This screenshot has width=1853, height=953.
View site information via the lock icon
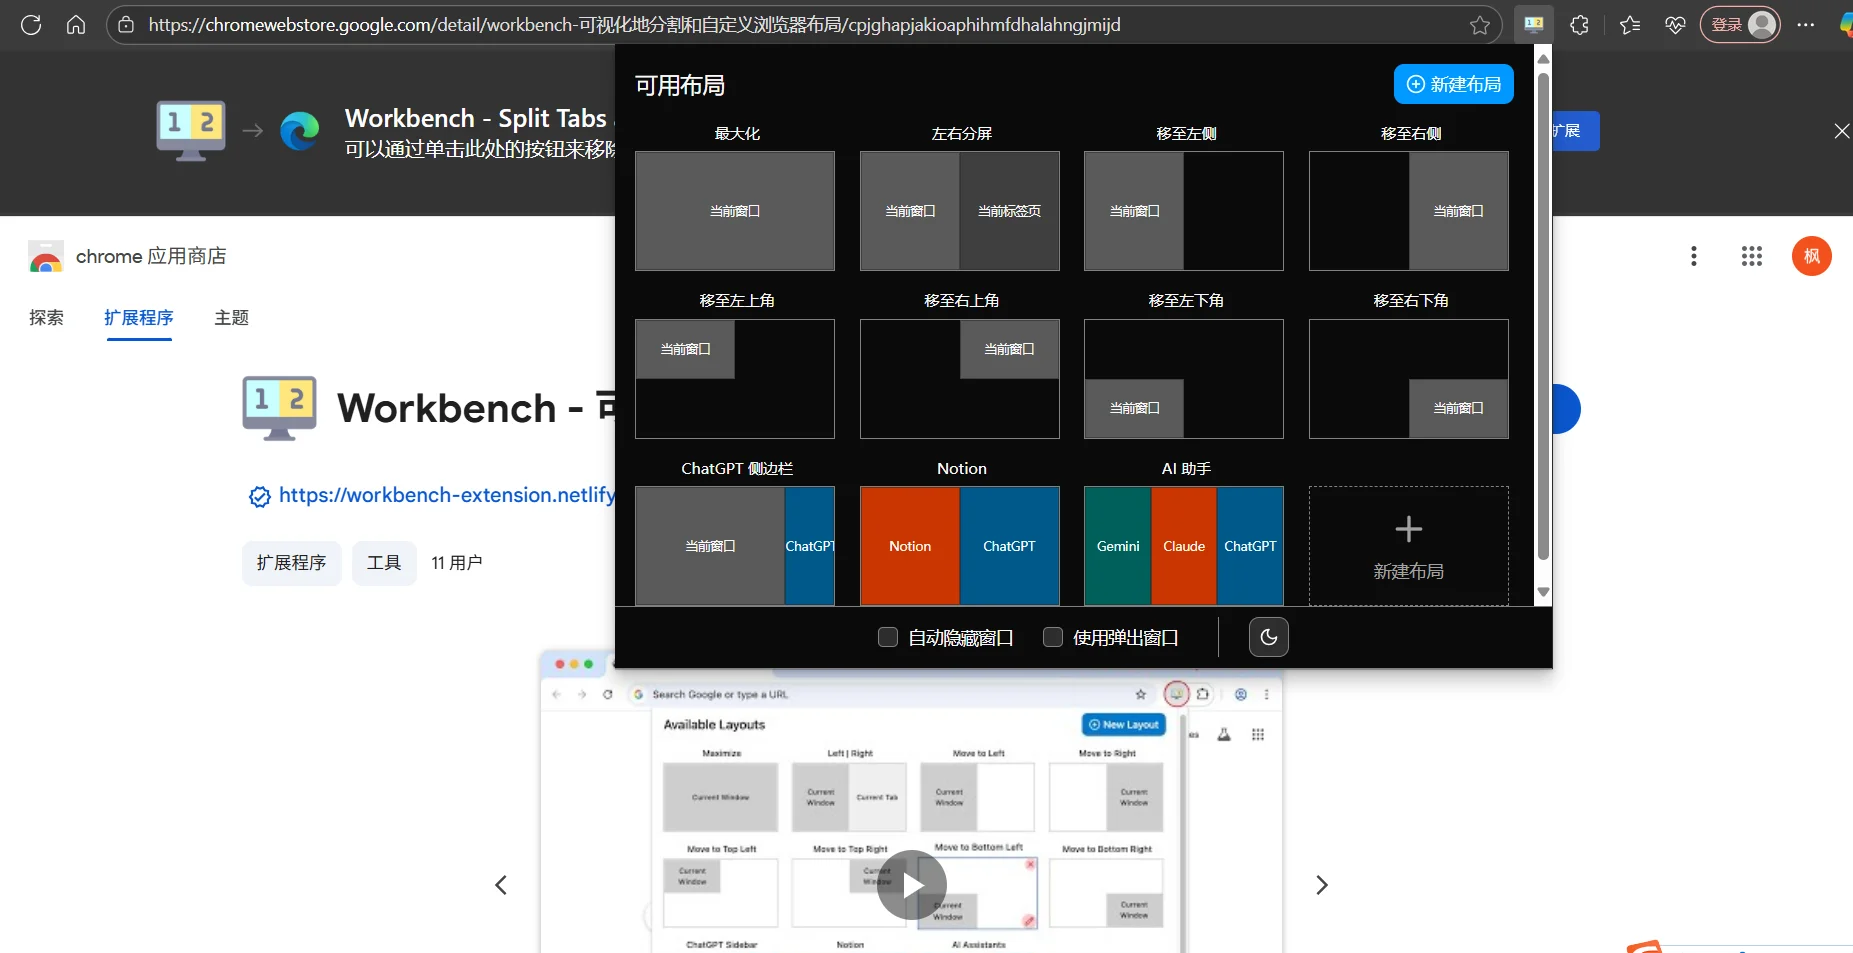126,25
